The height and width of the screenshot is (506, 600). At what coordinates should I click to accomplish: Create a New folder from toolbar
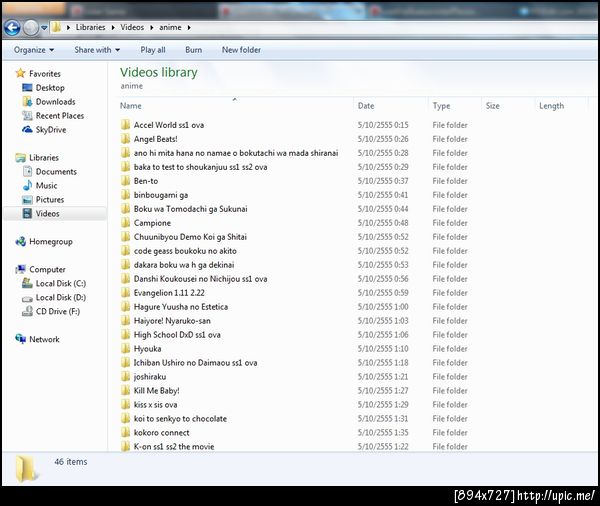(x=241, y=50)
